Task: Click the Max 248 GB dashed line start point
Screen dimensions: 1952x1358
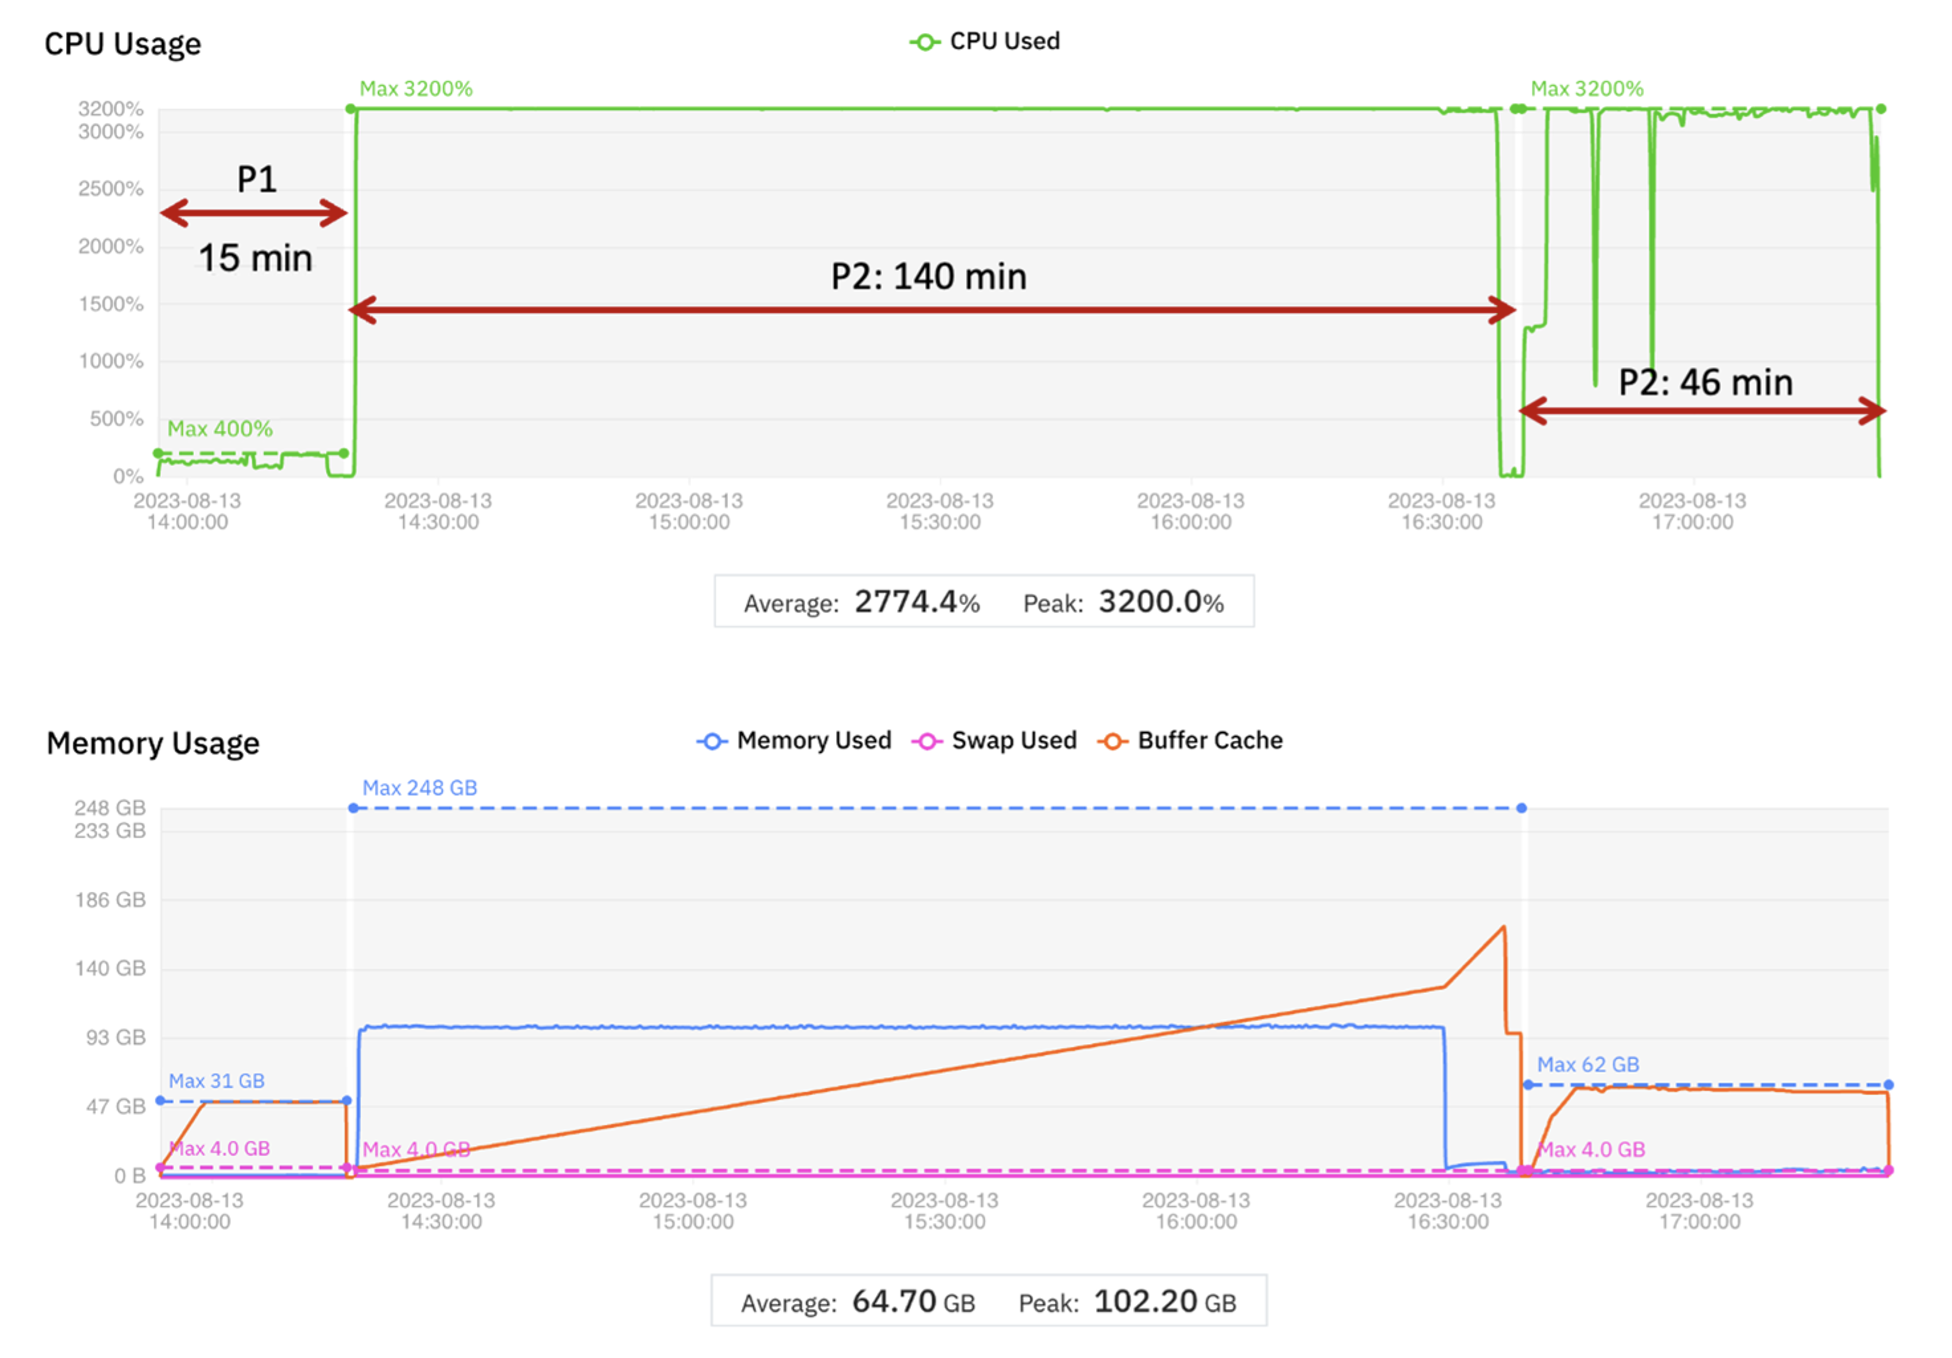Action: (x=353, y=808)
